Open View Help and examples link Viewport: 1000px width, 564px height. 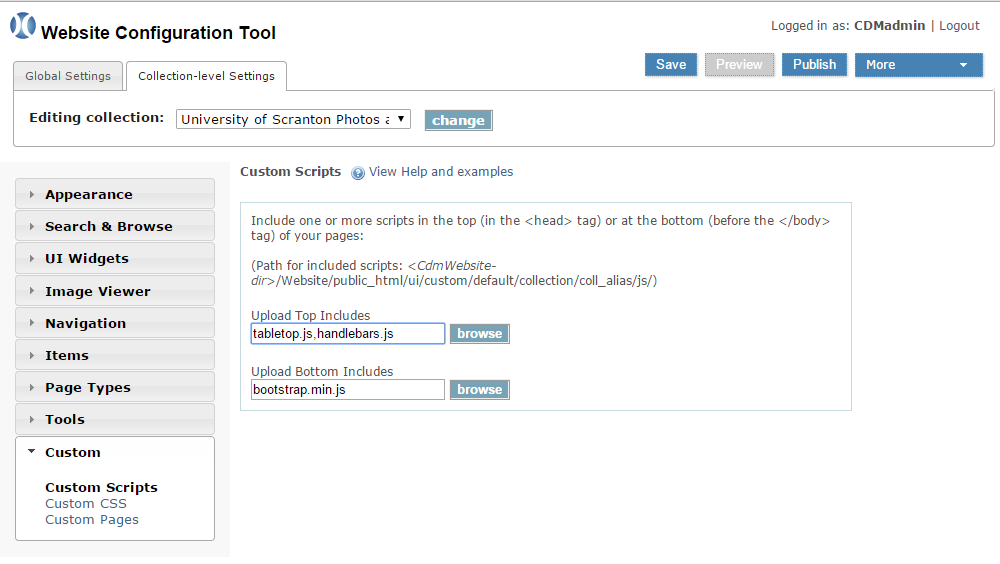click(x=441, y=172)
